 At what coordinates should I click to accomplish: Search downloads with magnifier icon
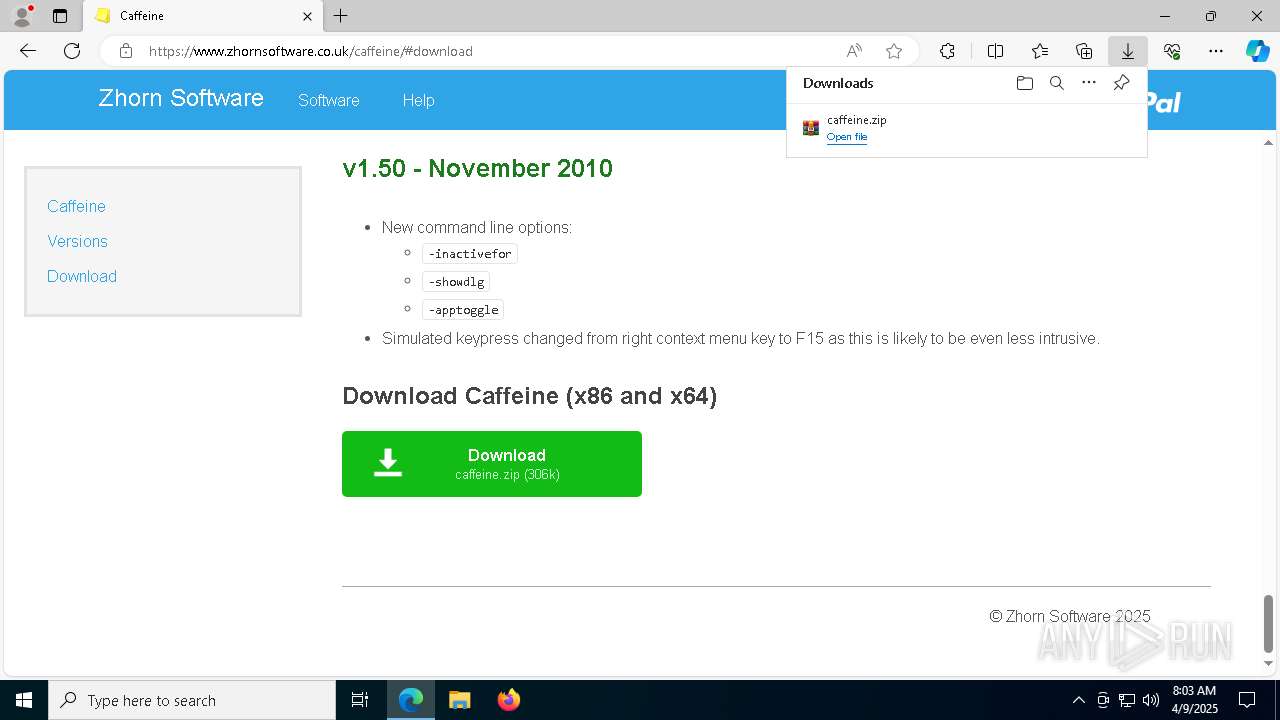point(1056,83)
